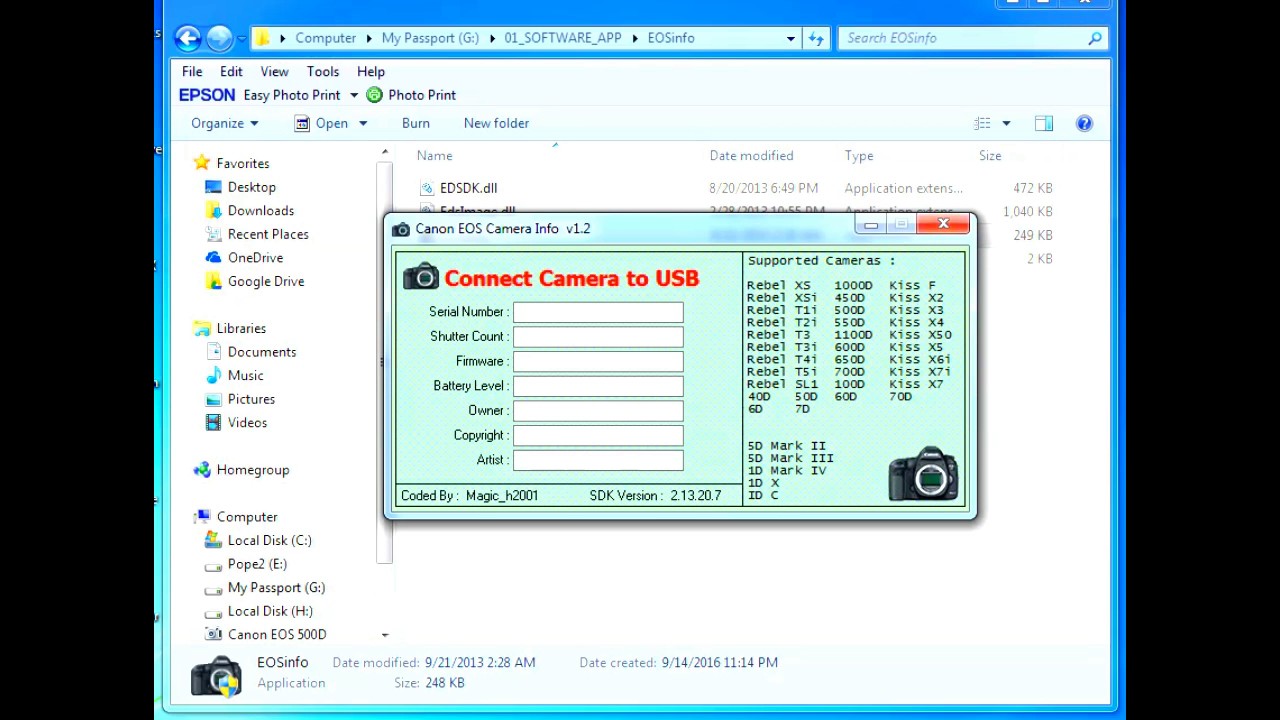The image size is (1280, 720).
Task: Sort by Type column header
Action: pyautogui.click(x=859, y=156)
